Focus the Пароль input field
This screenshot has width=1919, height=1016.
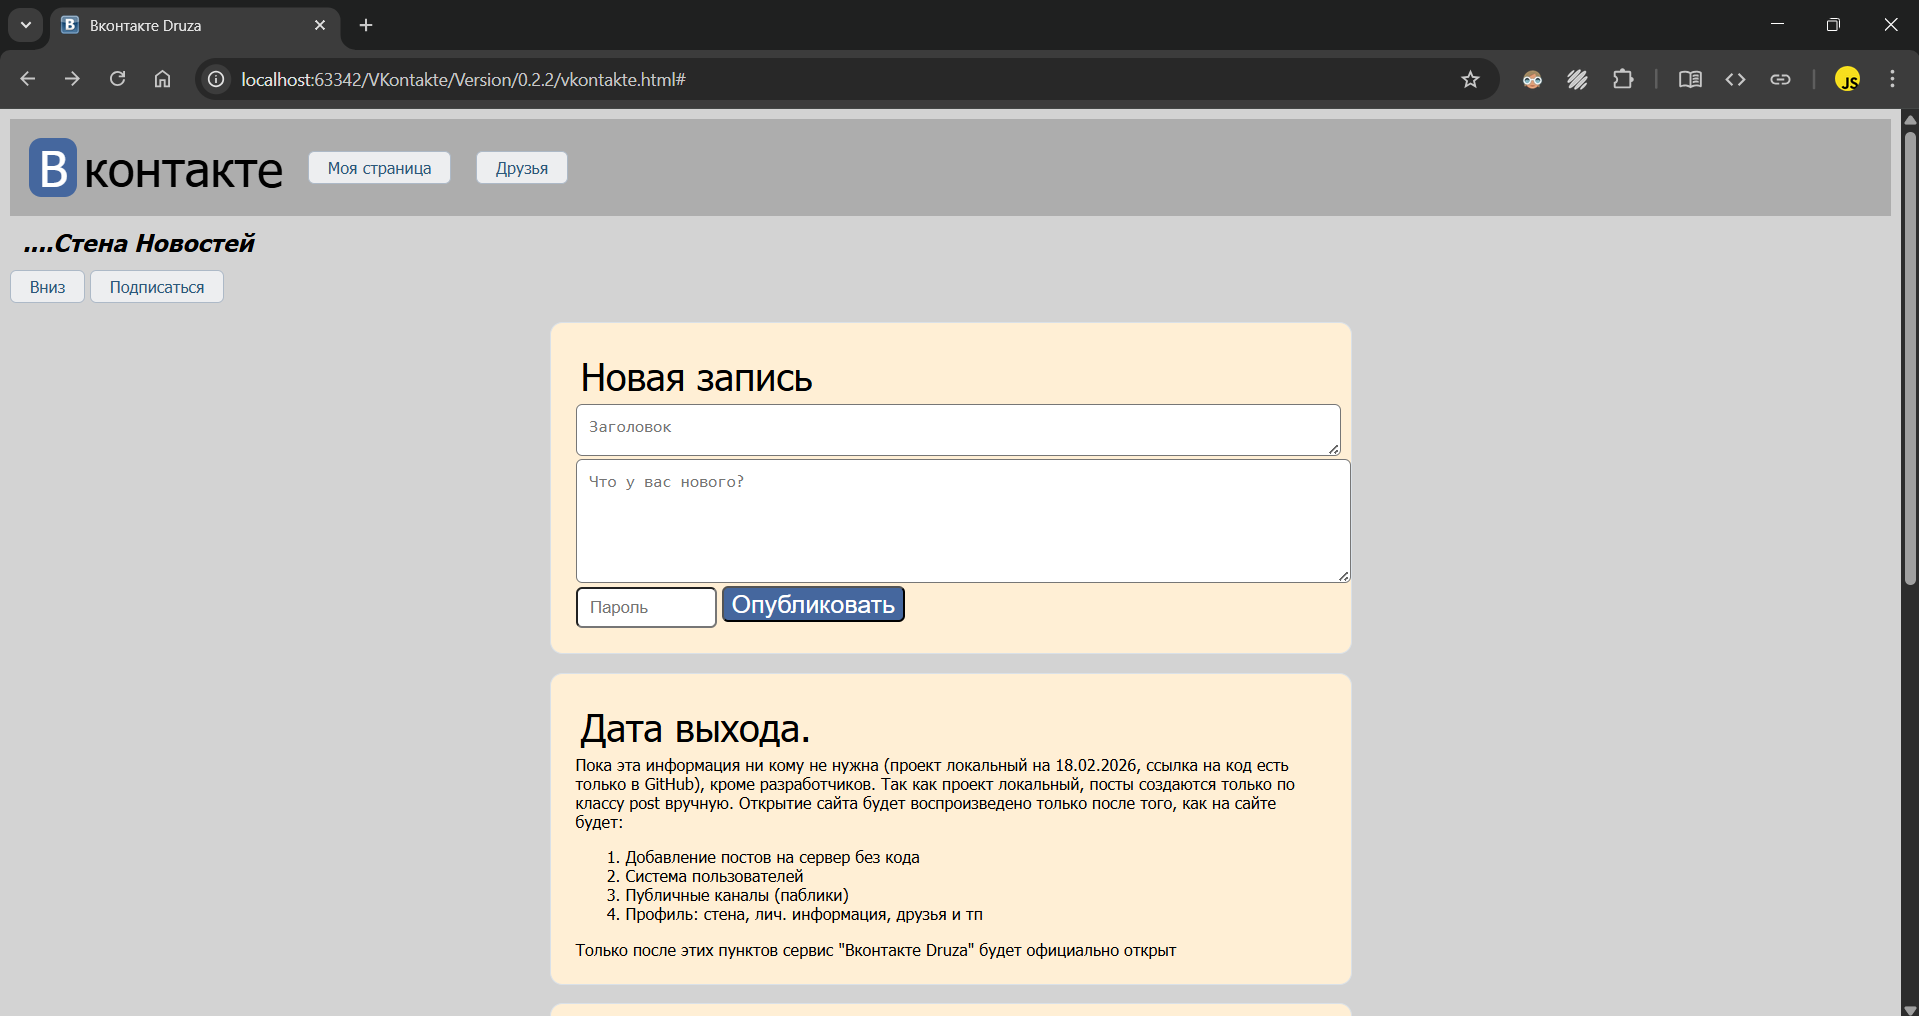pyautogui.click(x=646, y=607)
